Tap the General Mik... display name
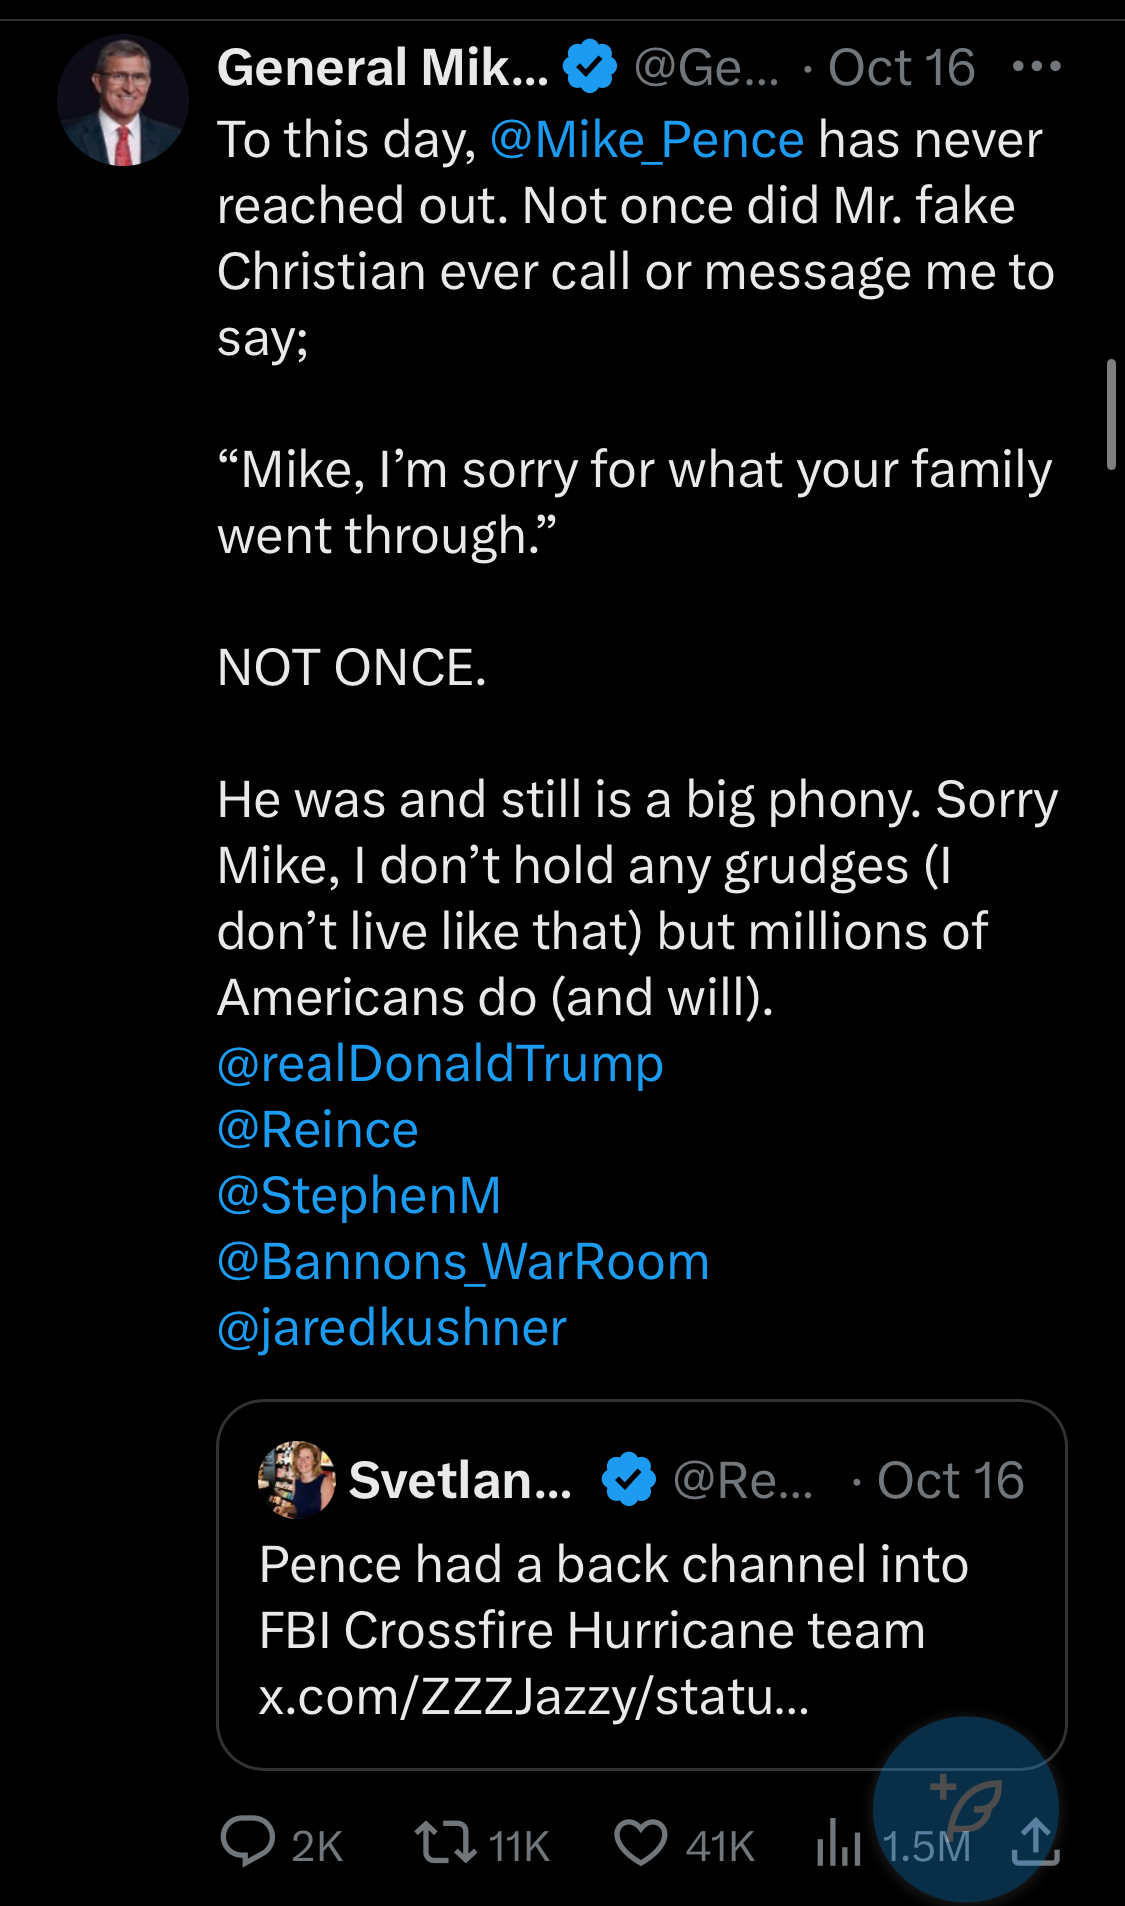 (383, 67)
